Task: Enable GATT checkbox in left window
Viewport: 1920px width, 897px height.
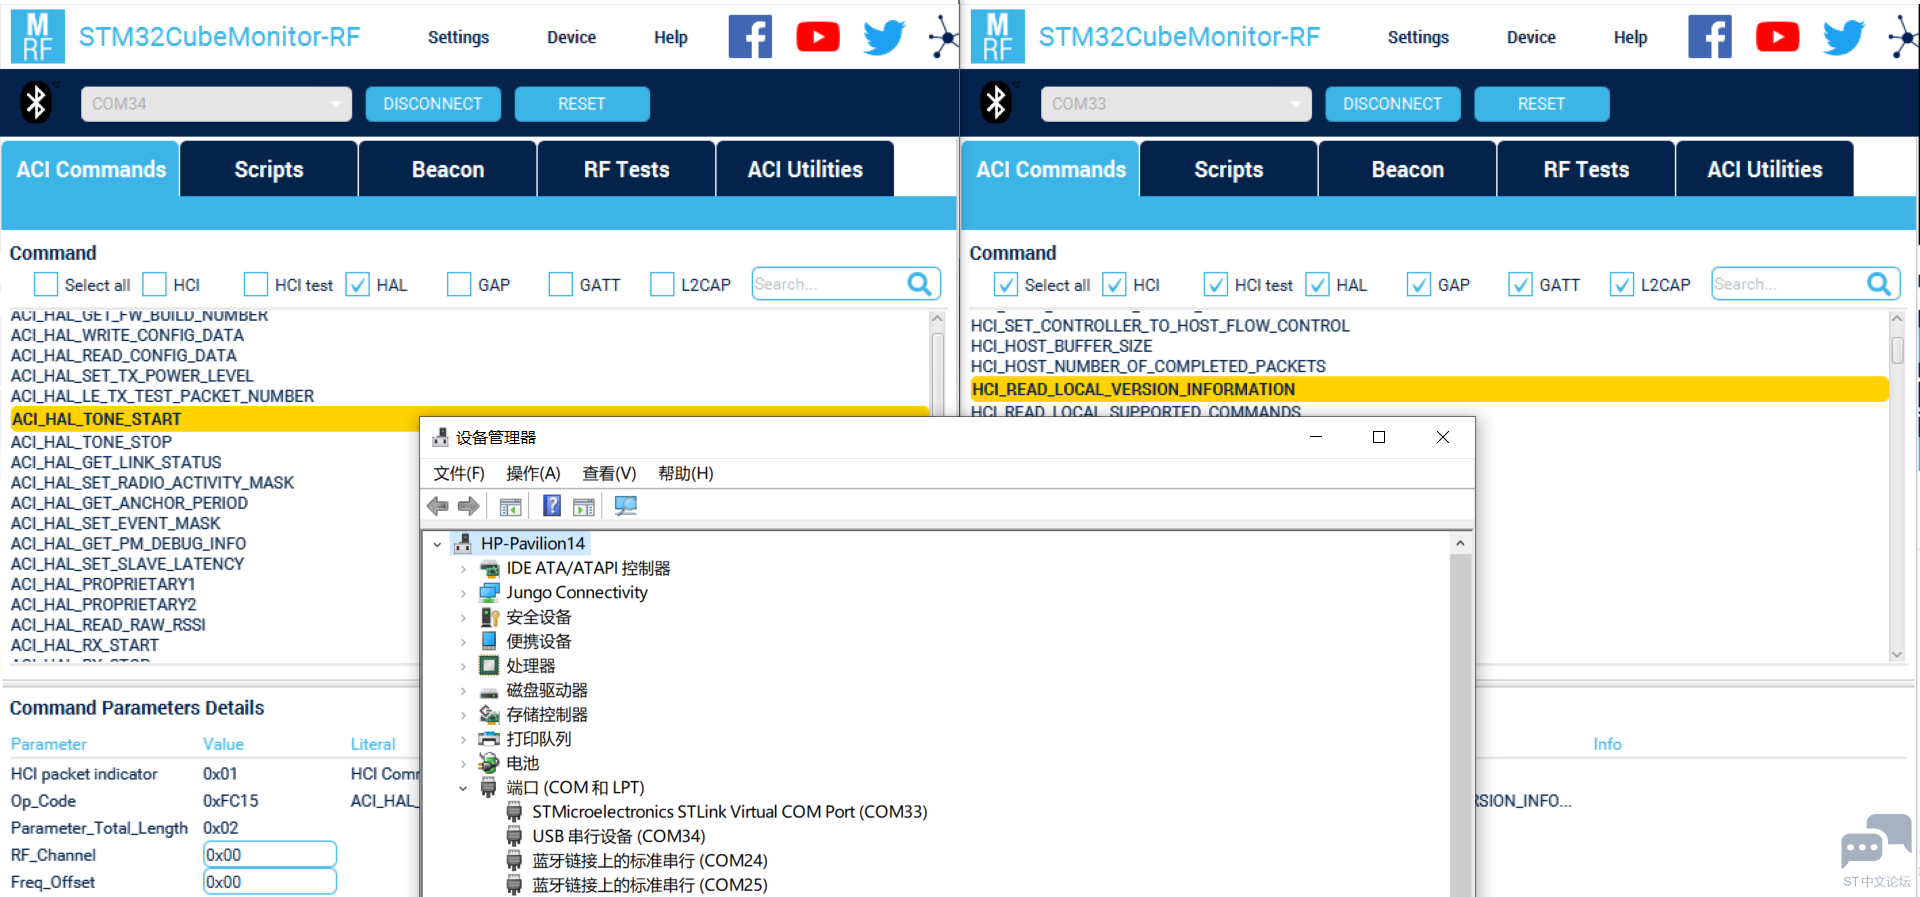Action: pos(560,285)
